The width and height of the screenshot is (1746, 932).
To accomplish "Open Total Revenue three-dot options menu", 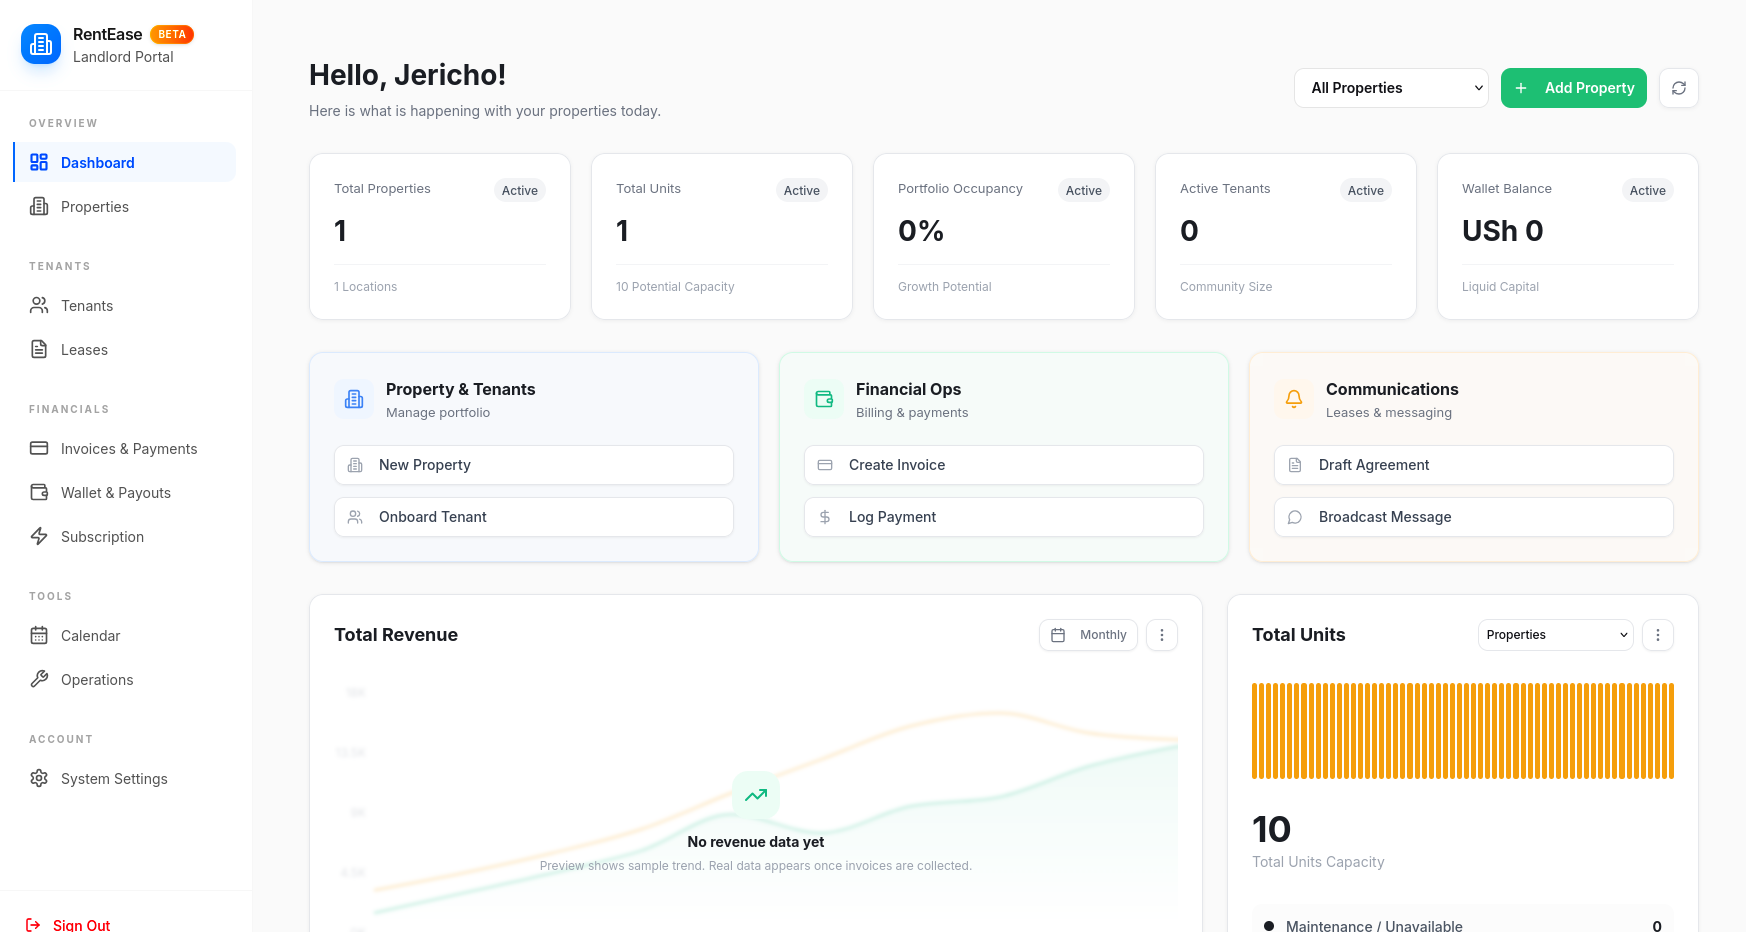I will pos(1161,635).
